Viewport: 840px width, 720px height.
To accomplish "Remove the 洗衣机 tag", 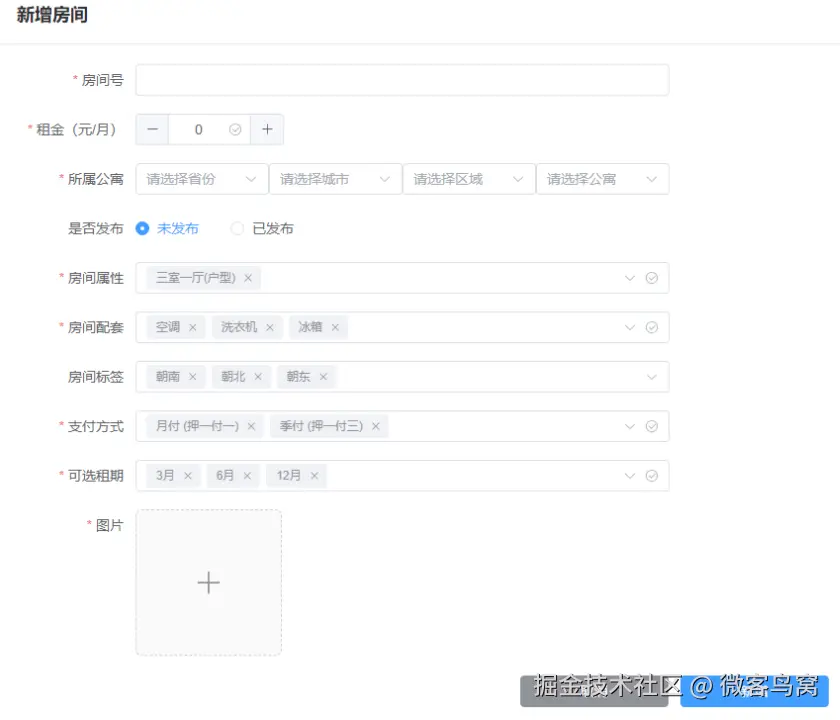I will coord(269,327).
